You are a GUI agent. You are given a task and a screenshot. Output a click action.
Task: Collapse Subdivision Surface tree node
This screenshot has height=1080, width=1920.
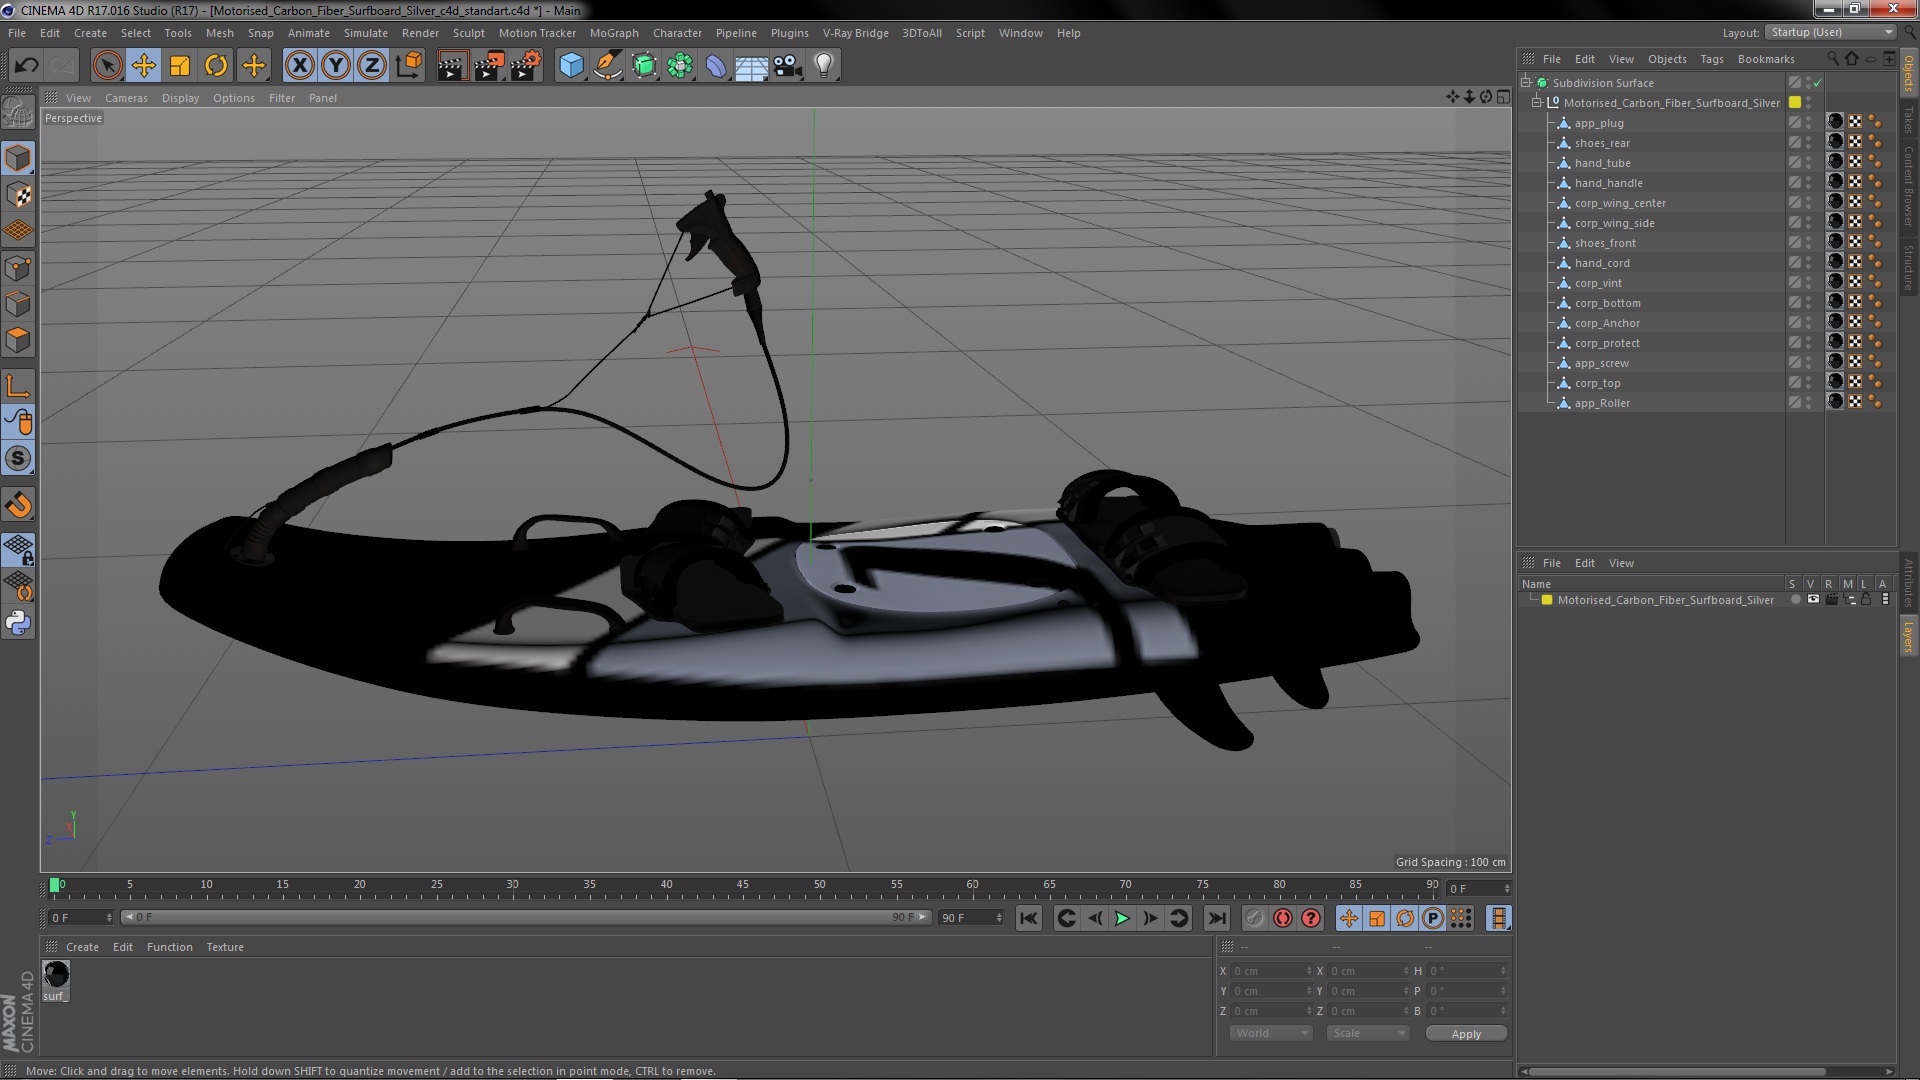pos(1526,83)
